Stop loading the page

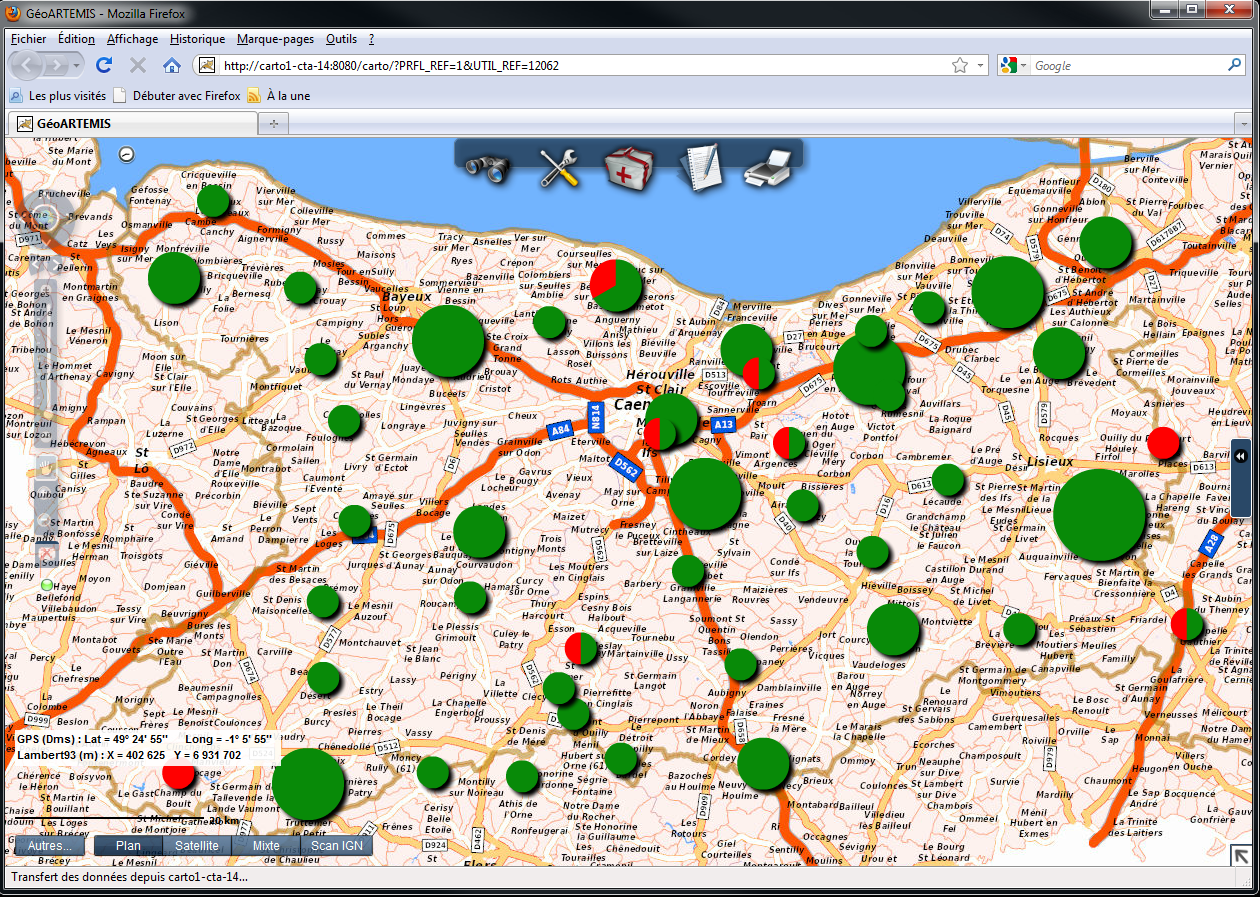[x=138, y=66]
